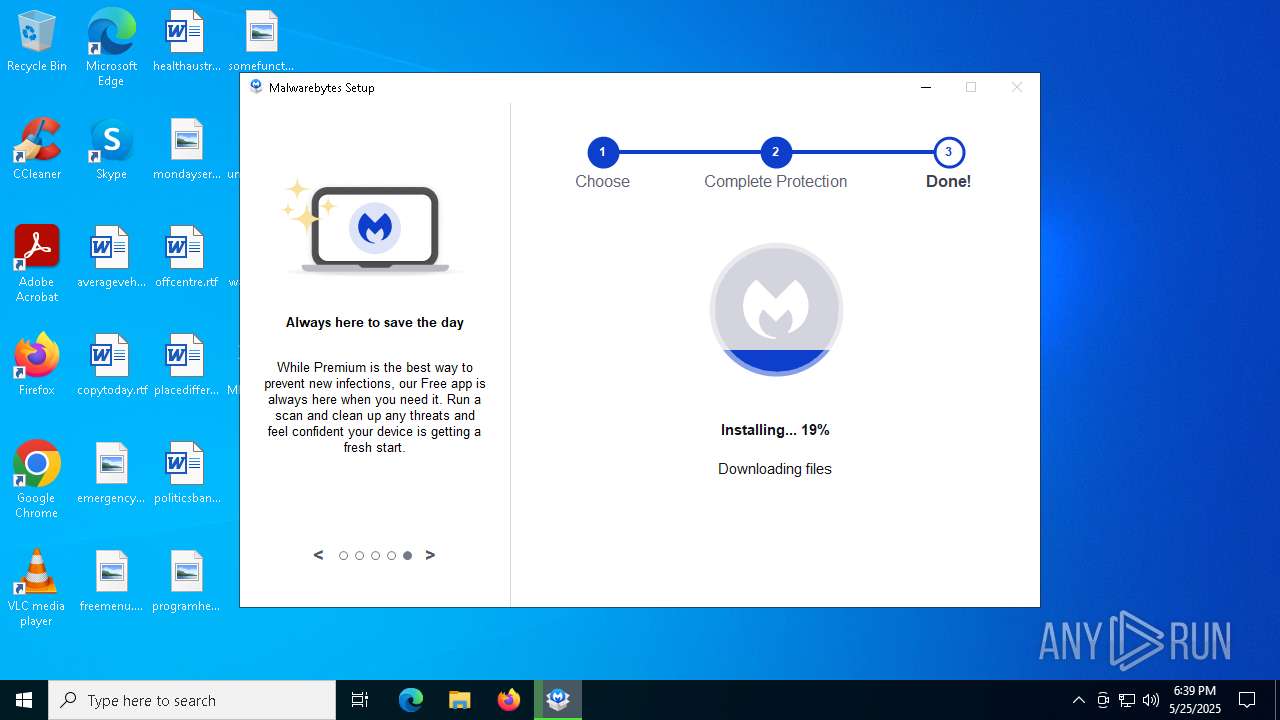The width and height of the screenshot is (1280, 720).
Task: Open Adobe Acrobat desktop shortcut
Action: click(x=37, y=264)
